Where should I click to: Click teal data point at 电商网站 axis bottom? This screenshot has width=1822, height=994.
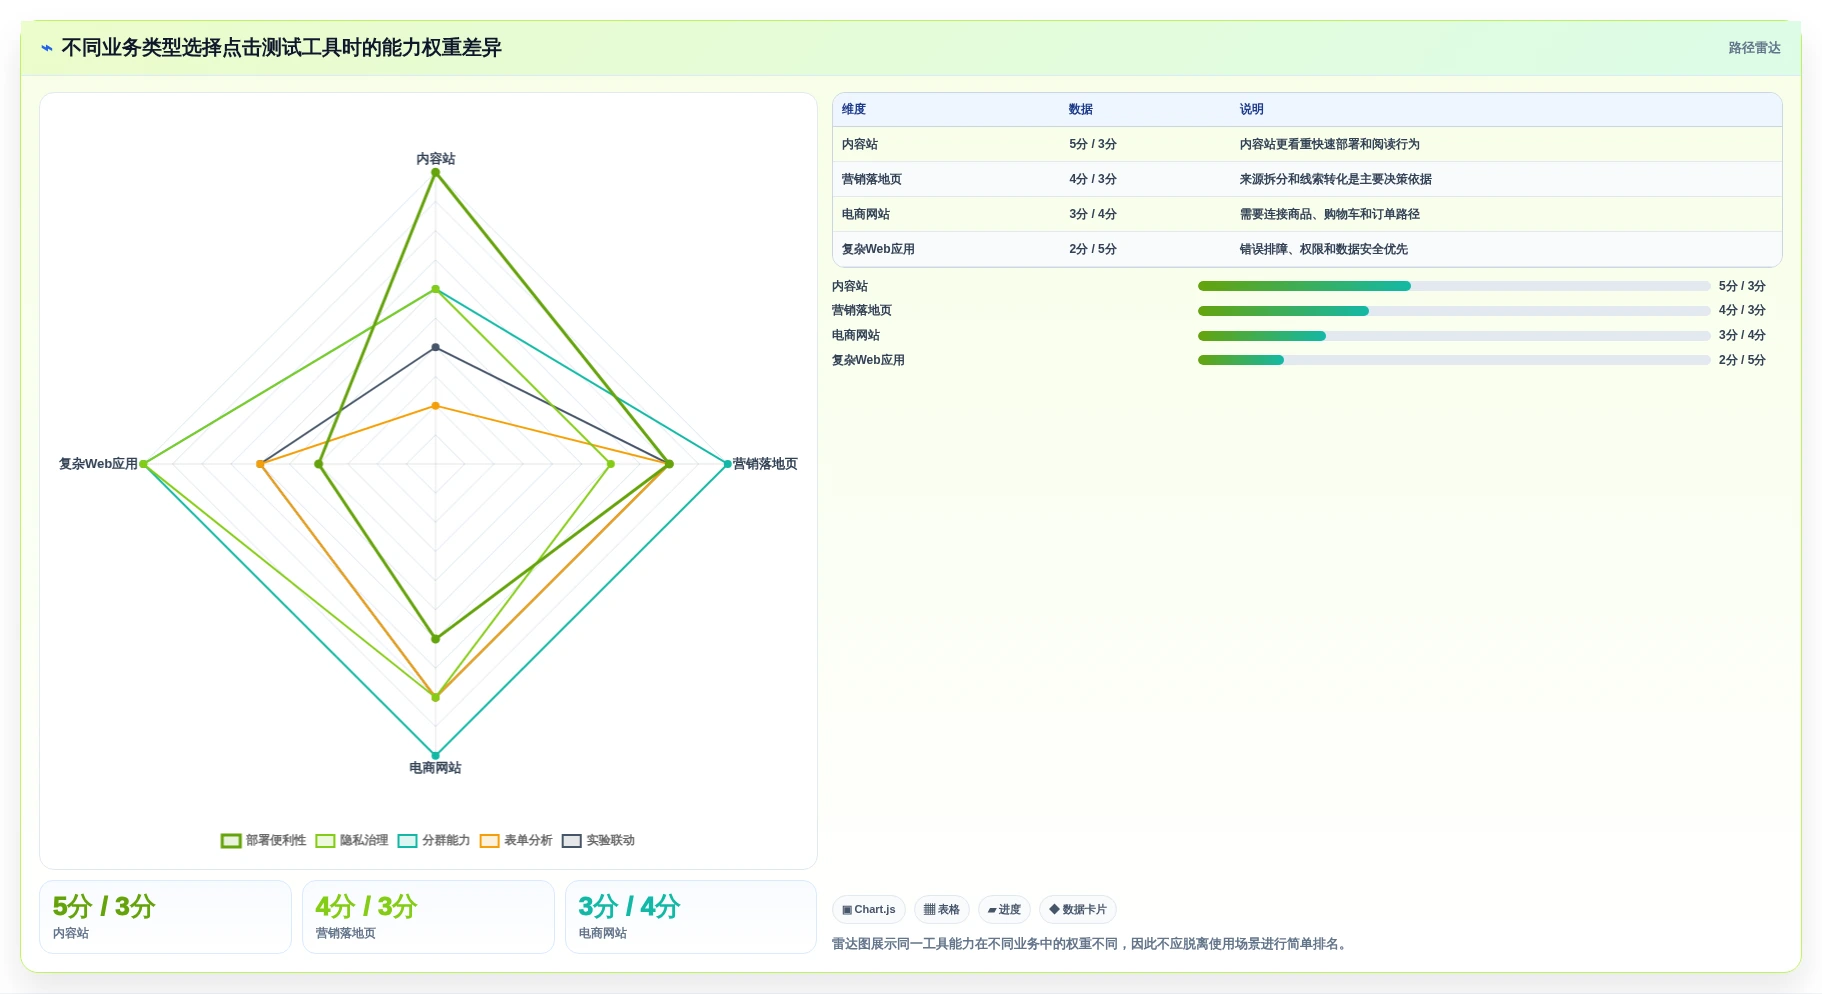pyautogui.click(x=435, y=755)
